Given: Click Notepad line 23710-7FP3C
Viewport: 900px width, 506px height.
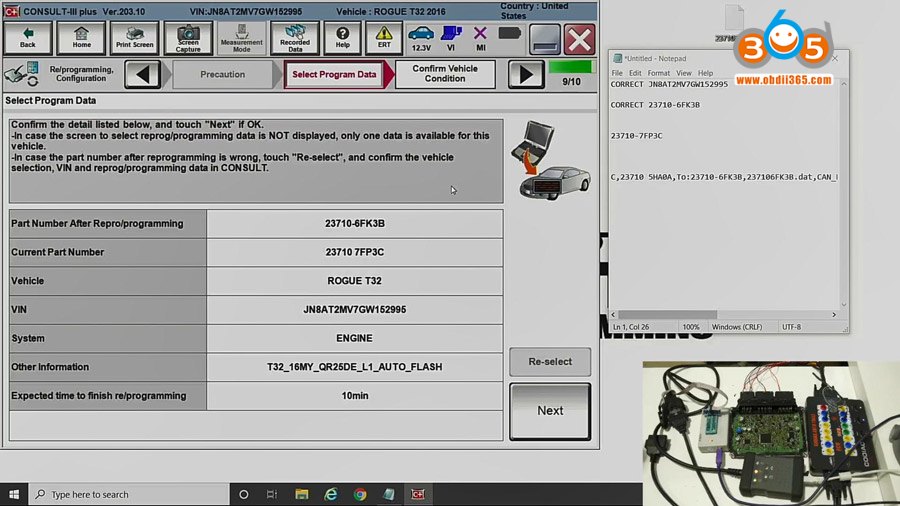Looking at the screenshot, I should 637,136.
